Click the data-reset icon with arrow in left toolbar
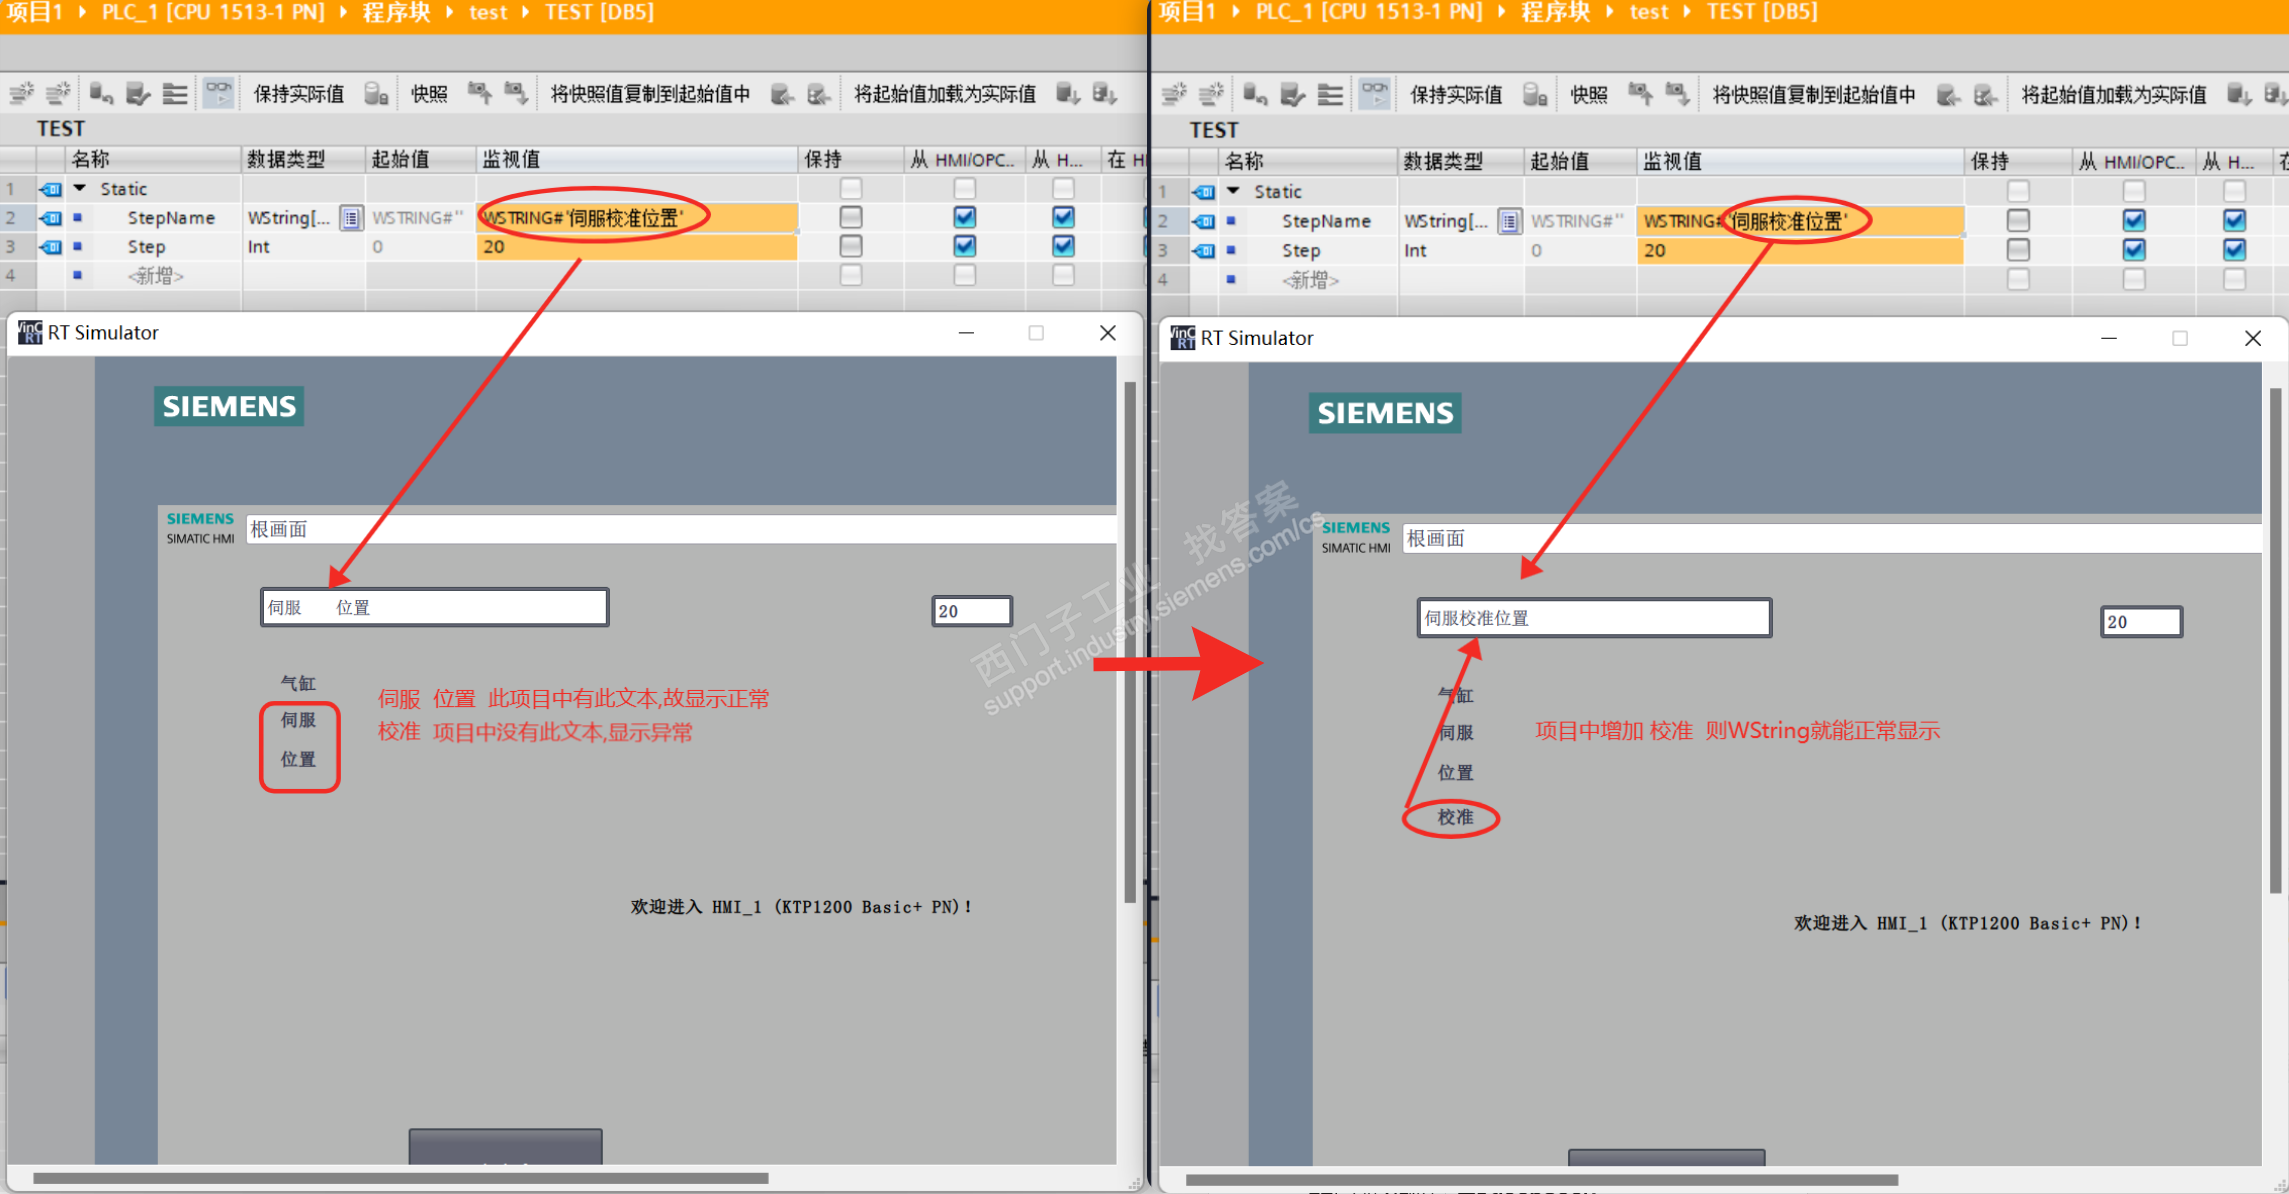Screen dimensions: 2289x1194 (101, 94)
